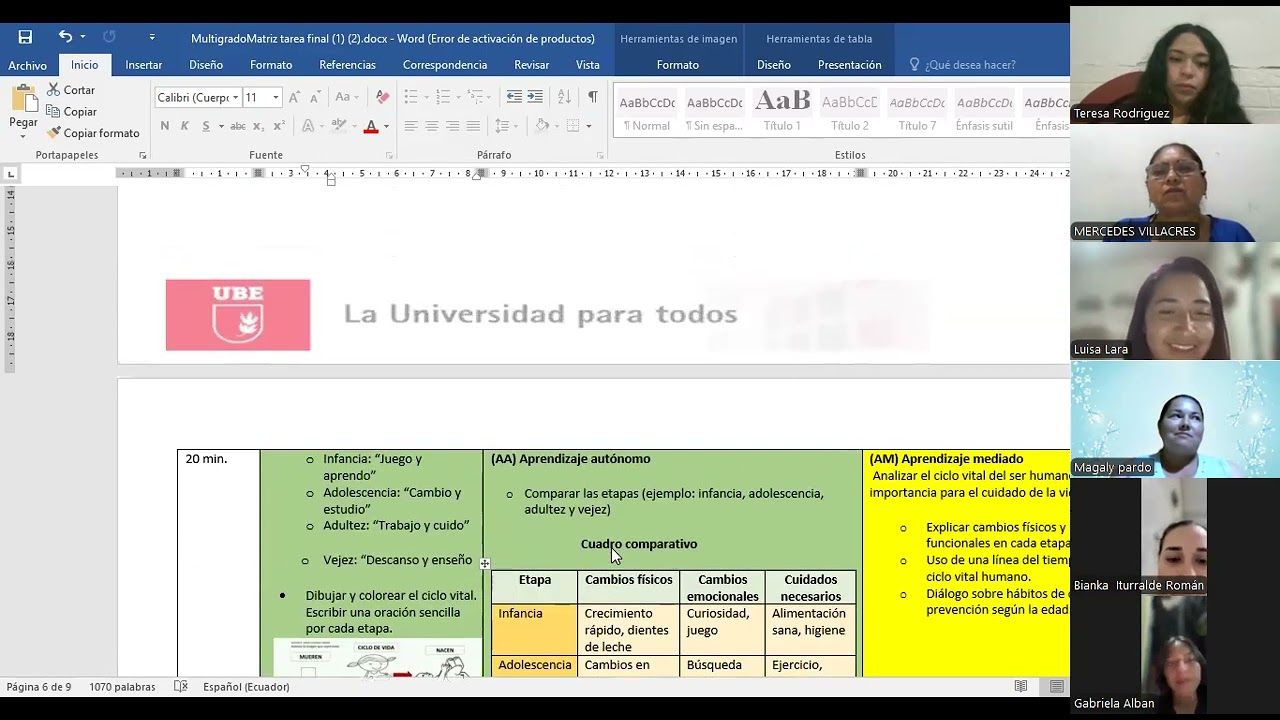Screen dimensions: 1280x720
Task: Decrease paragraph indent
Action: pyautogui.click(x=514, y=97)
